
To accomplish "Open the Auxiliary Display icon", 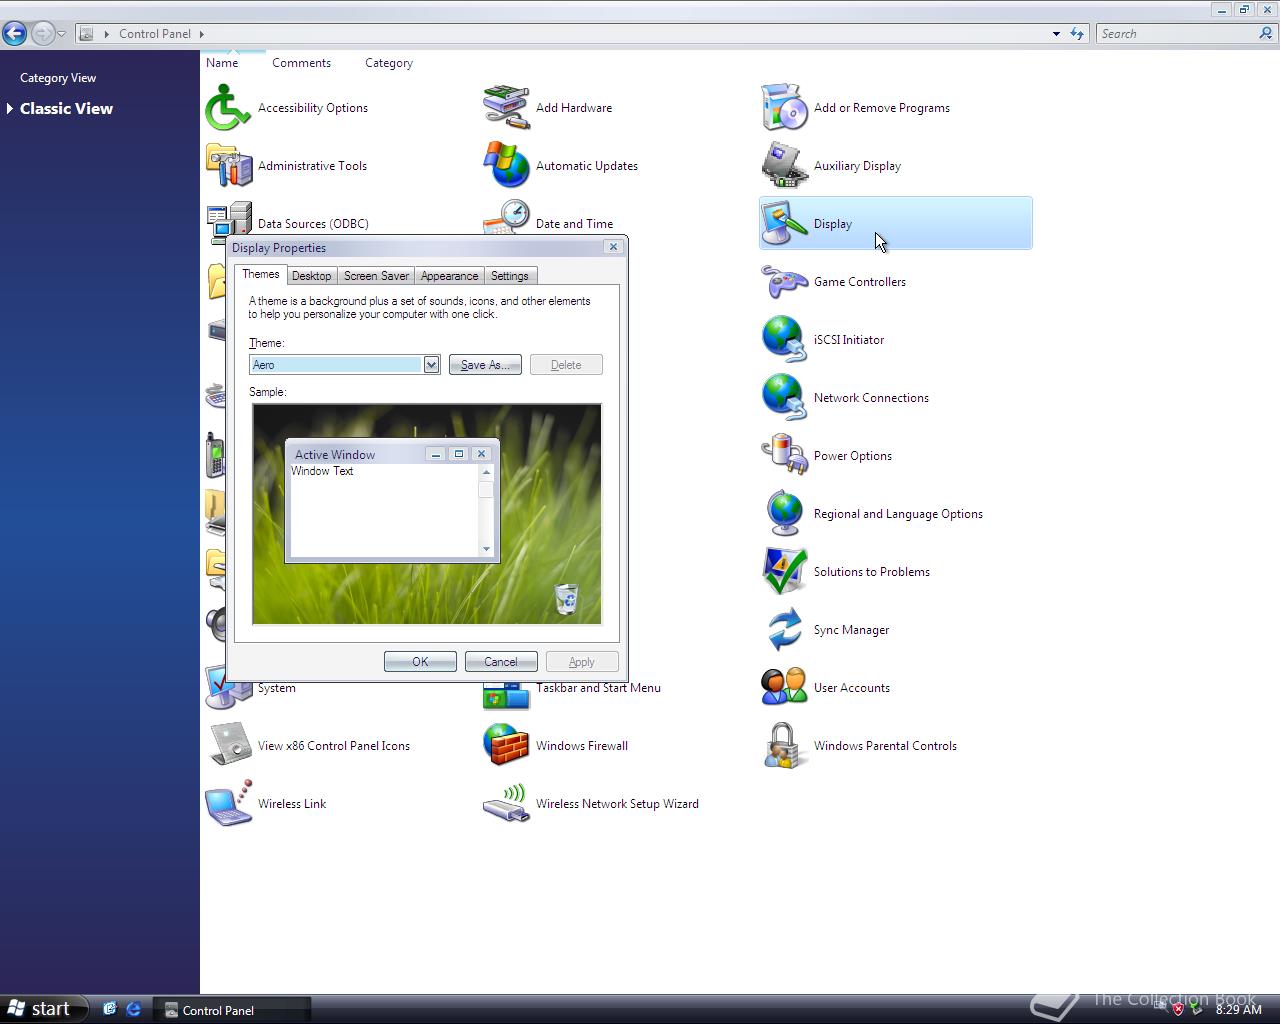I will click(784, 166).
